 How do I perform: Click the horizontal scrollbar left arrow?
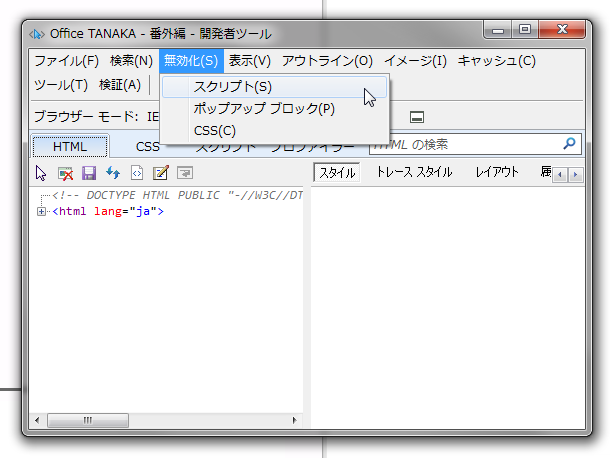coord(37,420)
